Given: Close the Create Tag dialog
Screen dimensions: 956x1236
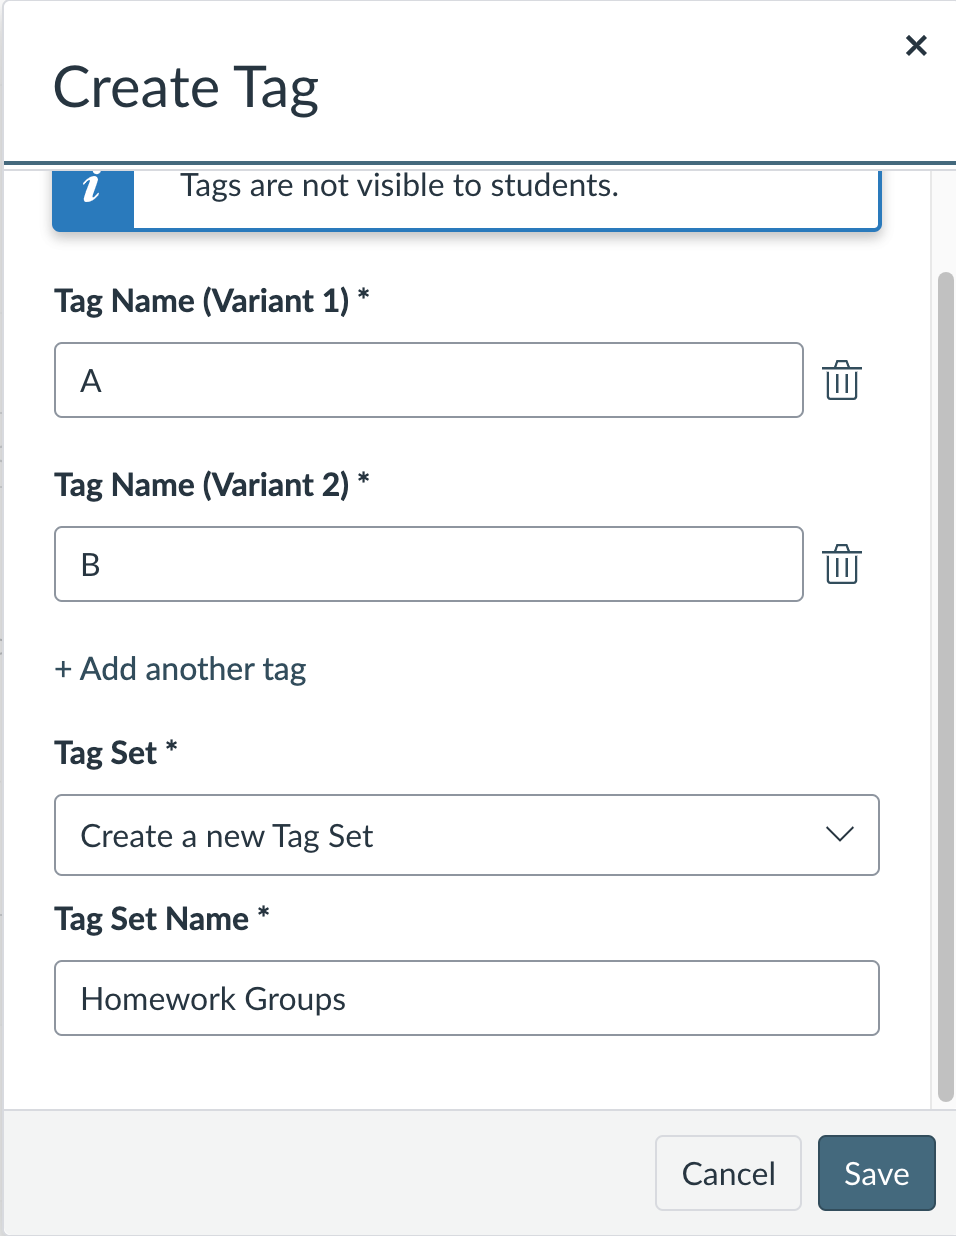Looking at the screenshot, I should 916,46.
